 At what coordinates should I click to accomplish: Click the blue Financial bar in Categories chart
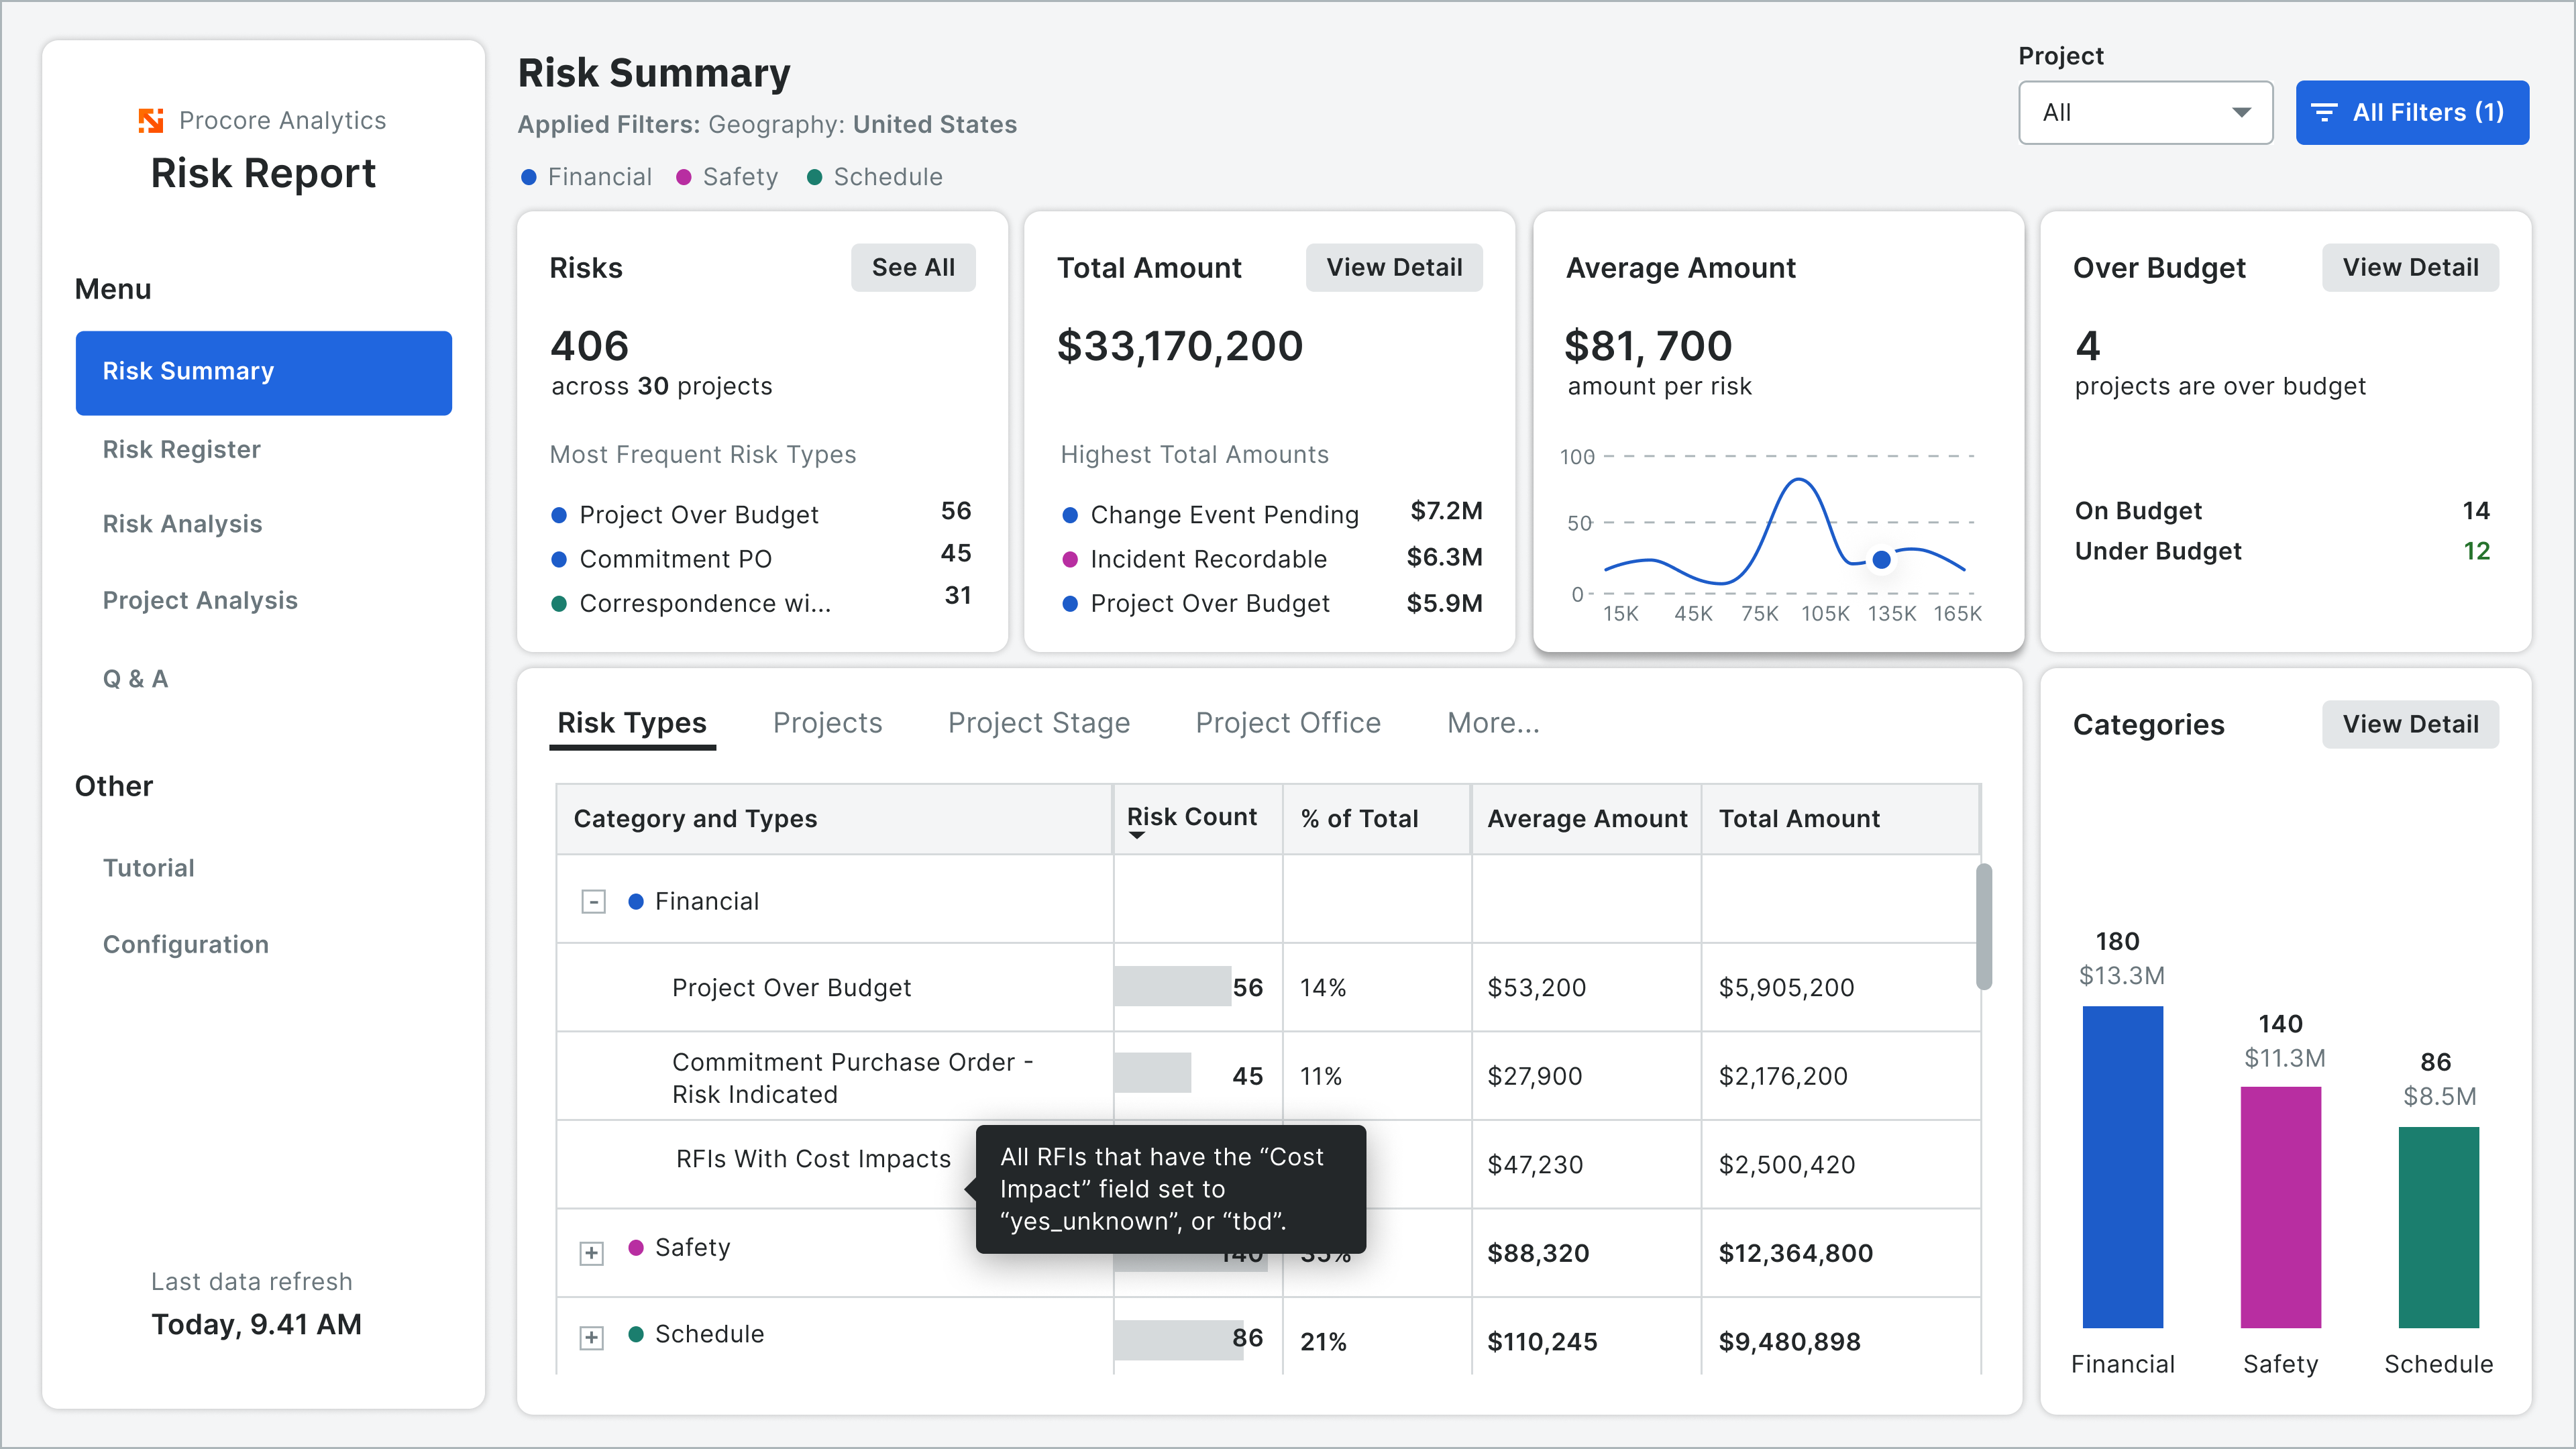pos(2122,1167)
